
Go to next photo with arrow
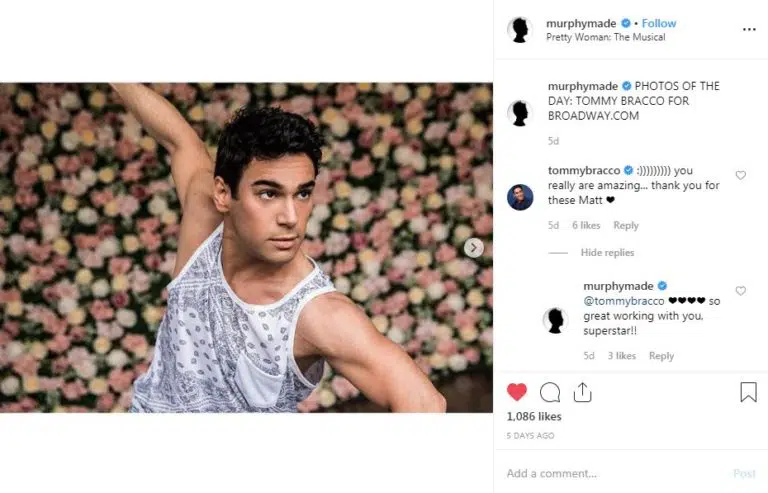[x=474, y=248]
